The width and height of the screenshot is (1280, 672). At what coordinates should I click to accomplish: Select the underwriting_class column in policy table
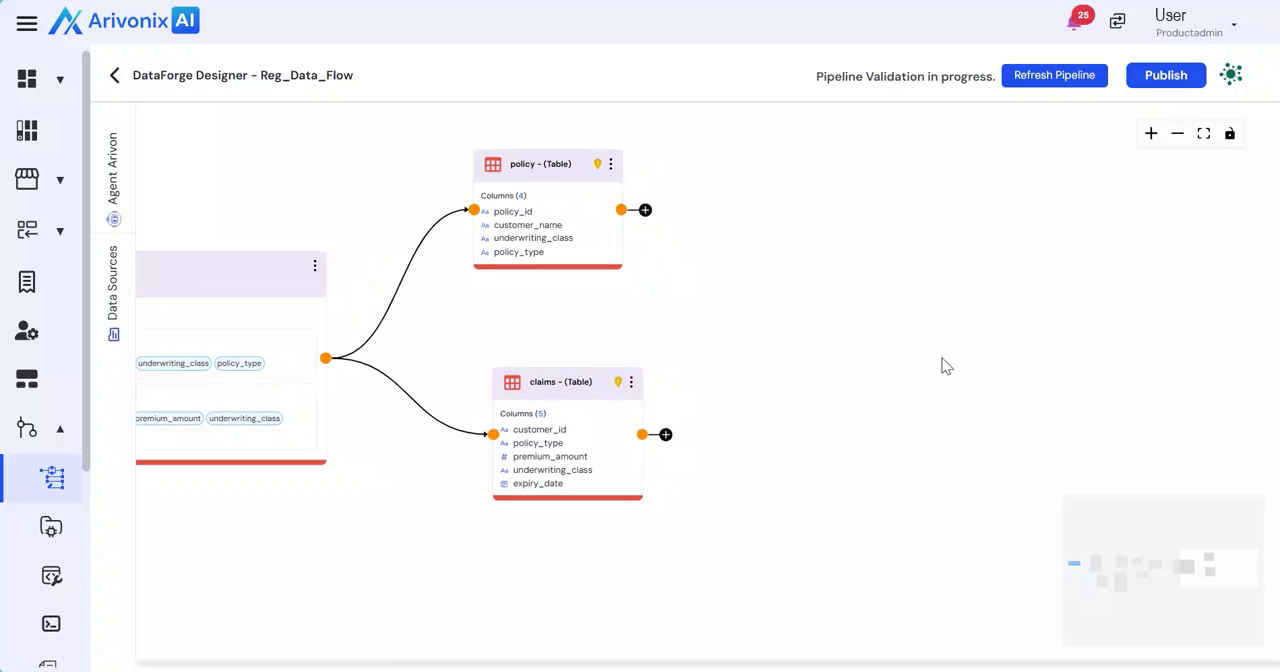(x=533, y=238)
